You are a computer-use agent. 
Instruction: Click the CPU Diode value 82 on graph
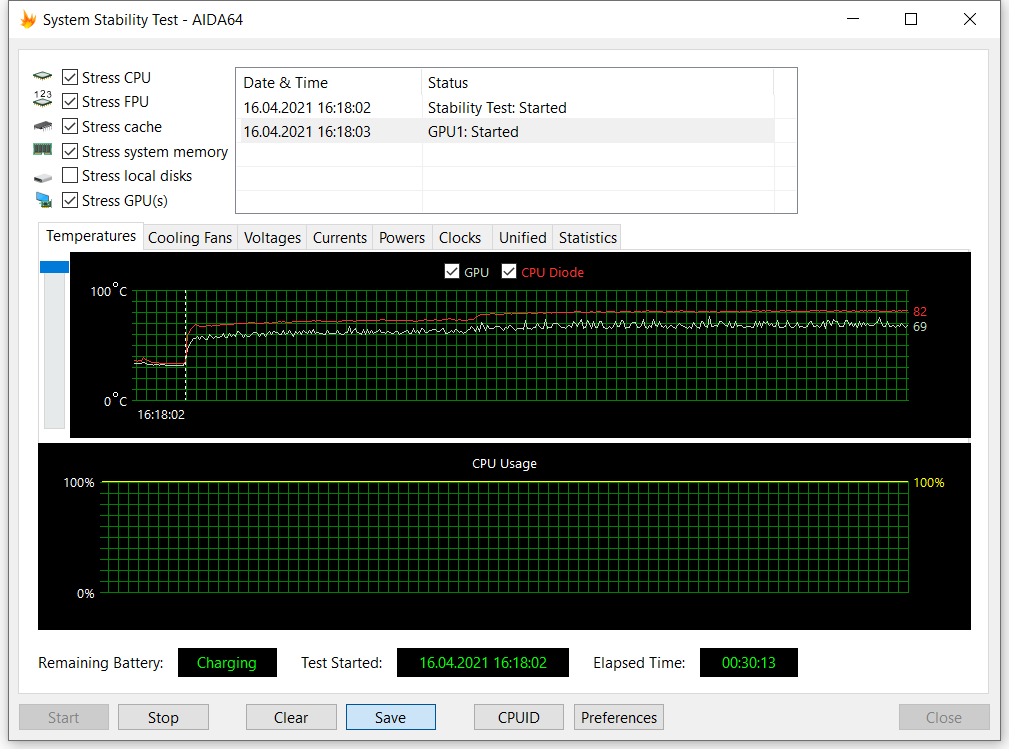pos(920,311)
